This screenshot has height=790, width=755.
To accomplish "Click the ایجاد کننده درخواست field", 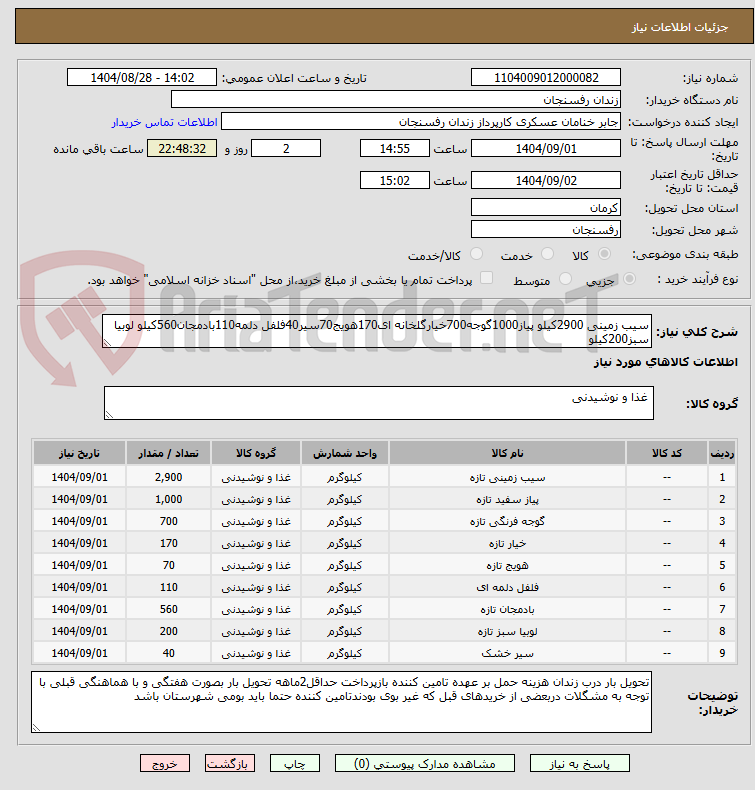I will coord(421,121).
